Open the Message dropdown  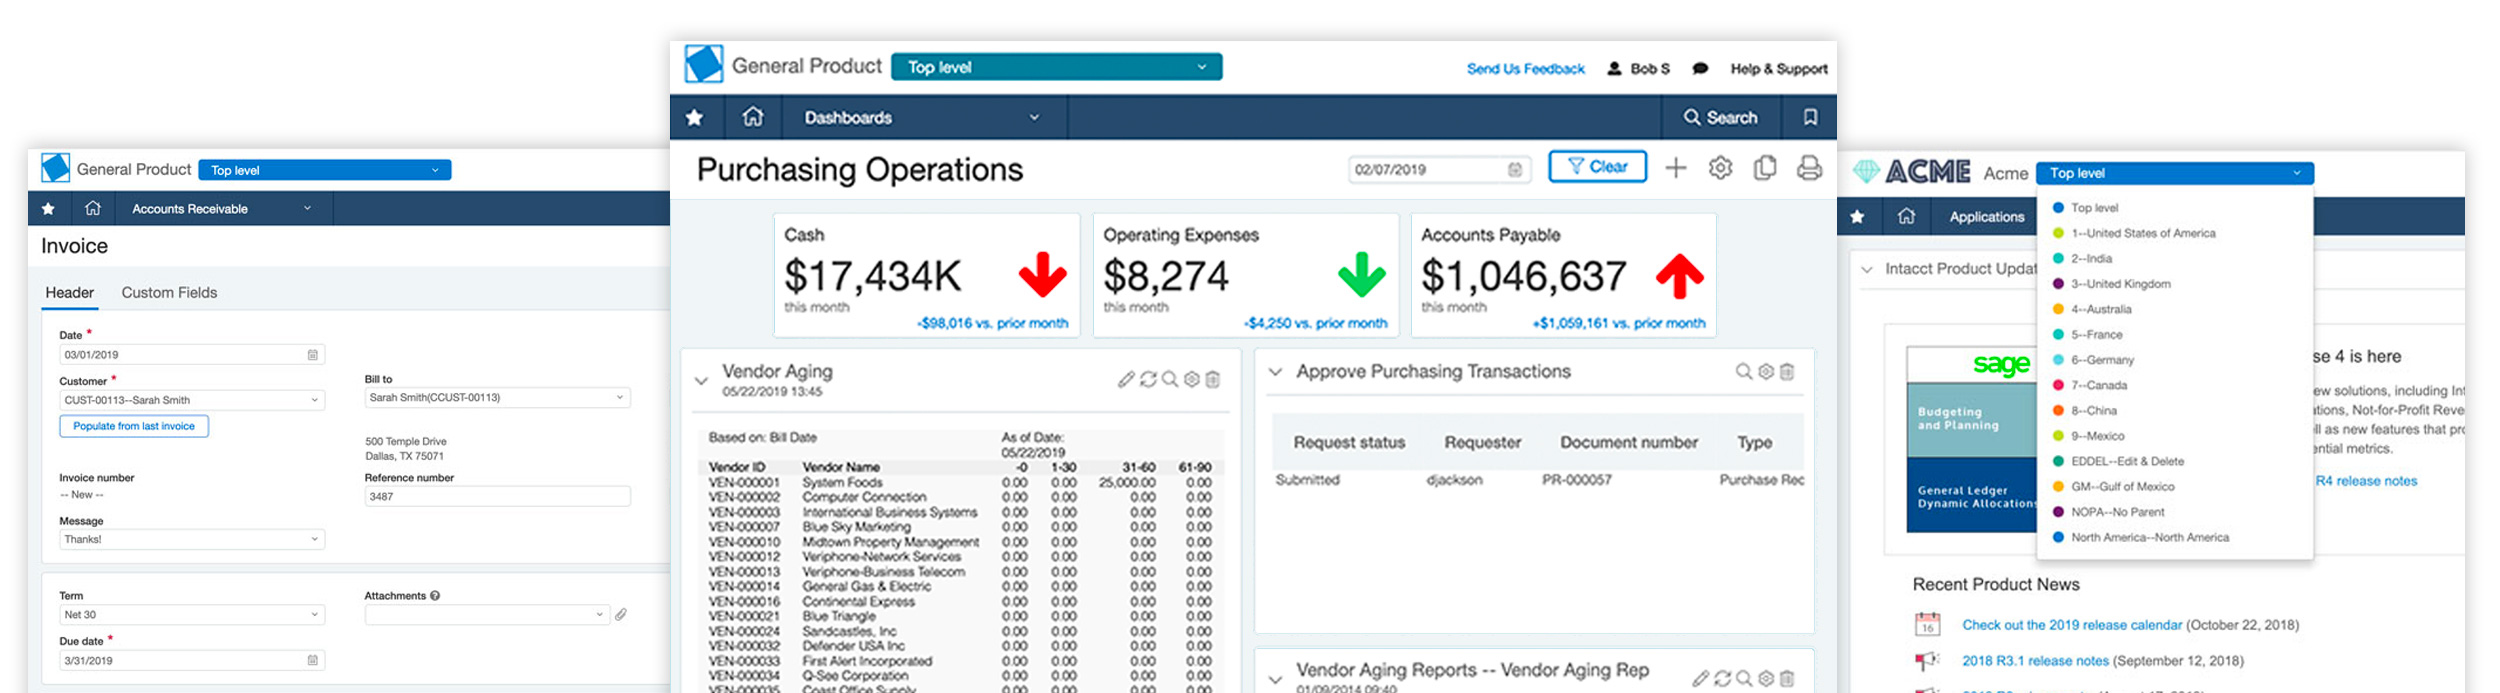coord(192,539)
